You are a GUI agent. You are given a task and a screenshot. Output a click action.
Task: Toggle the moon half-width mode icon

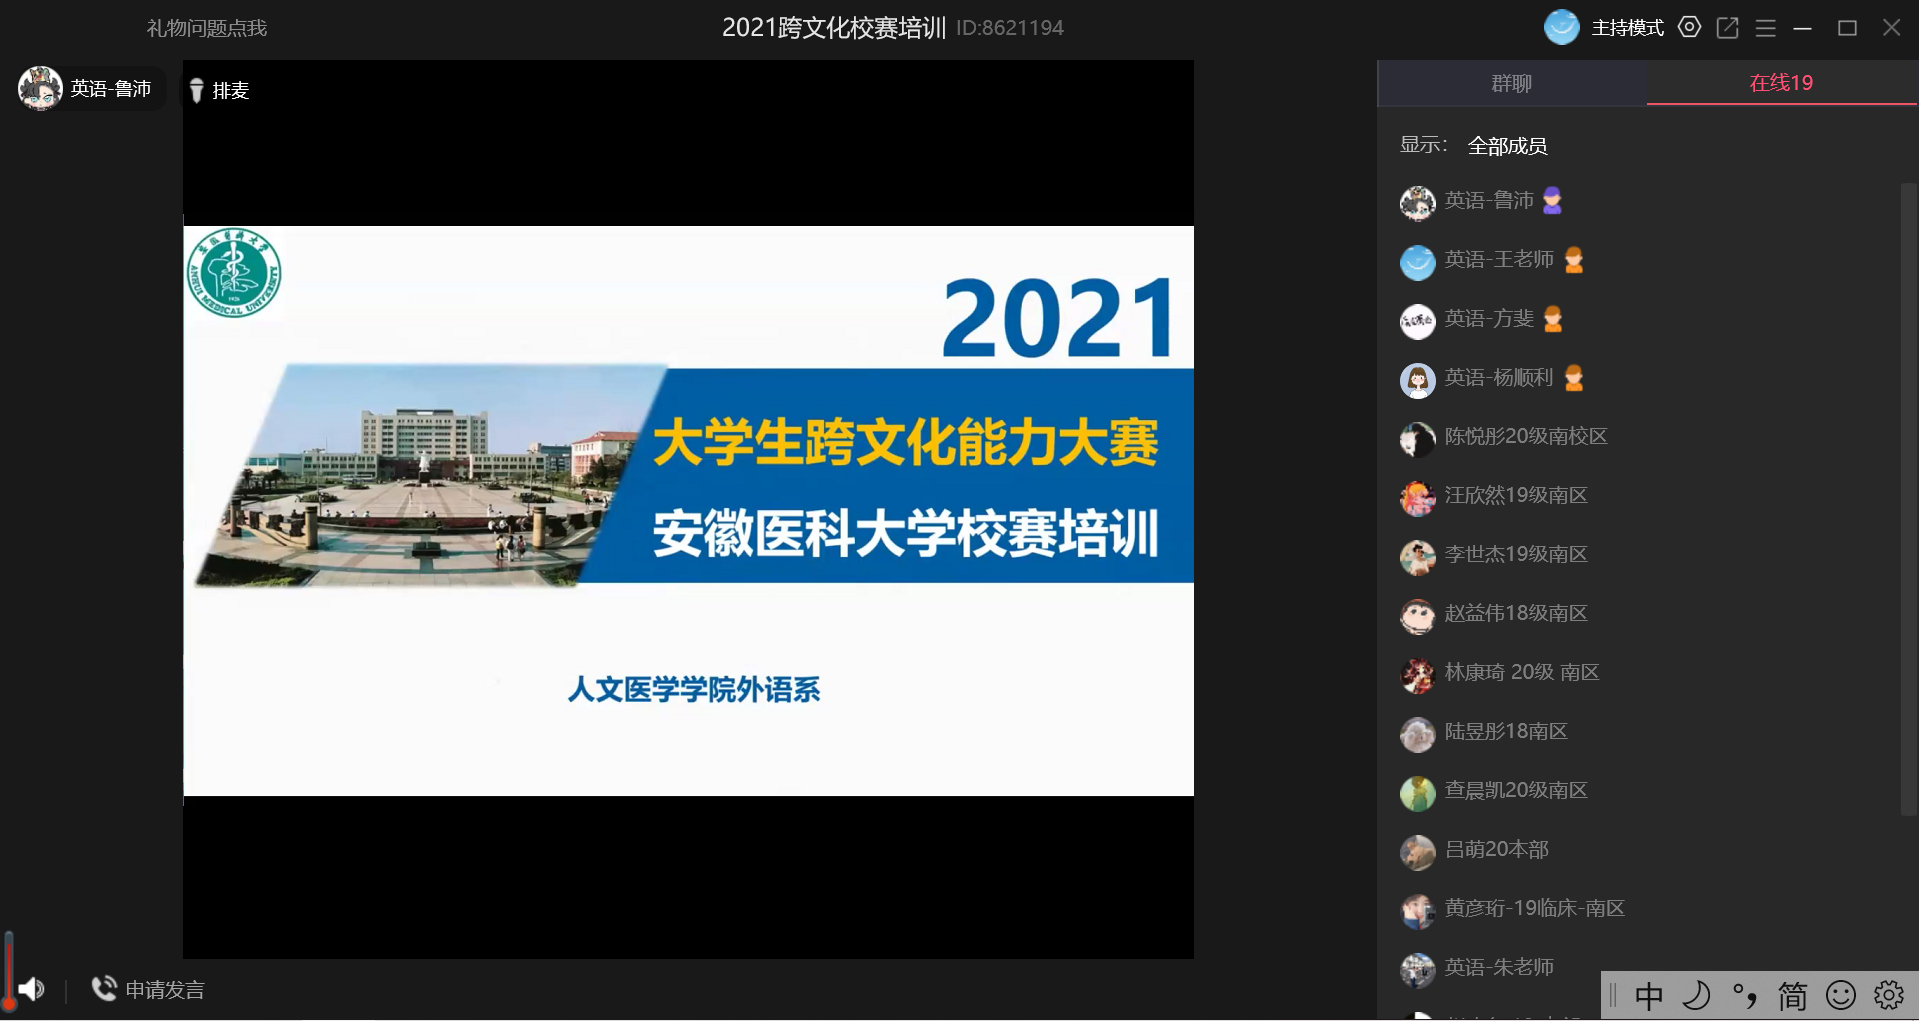[x=1696, y=995]
